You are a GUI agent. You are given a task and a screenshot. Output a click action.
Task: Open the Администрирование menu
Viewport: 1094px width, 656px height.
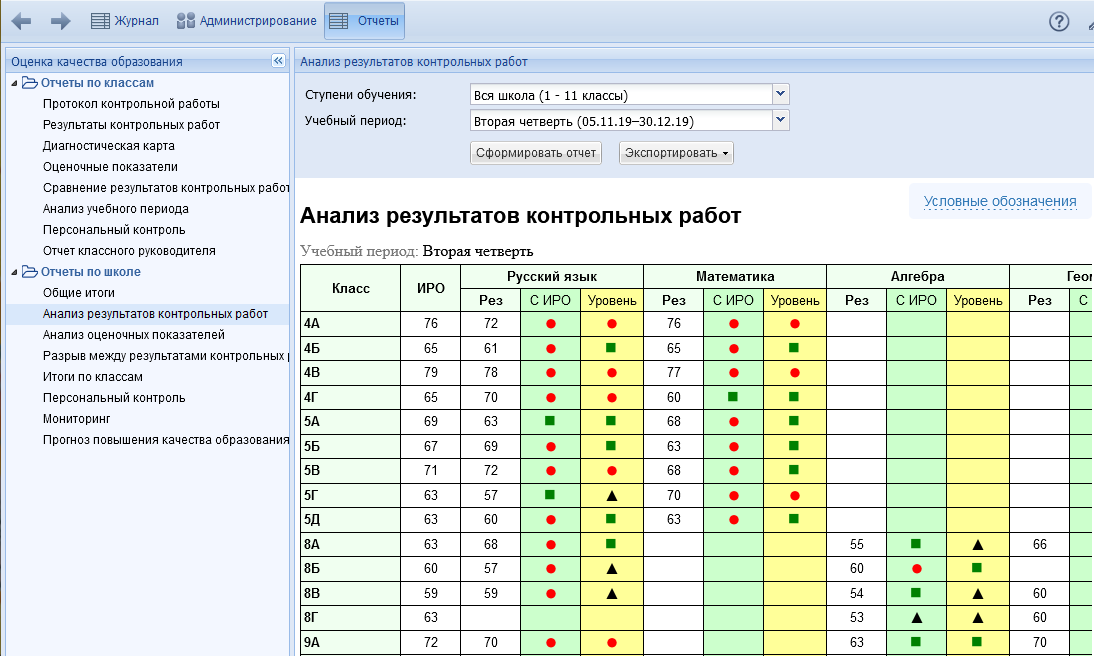pyautogui.click(x=246, y=21)
